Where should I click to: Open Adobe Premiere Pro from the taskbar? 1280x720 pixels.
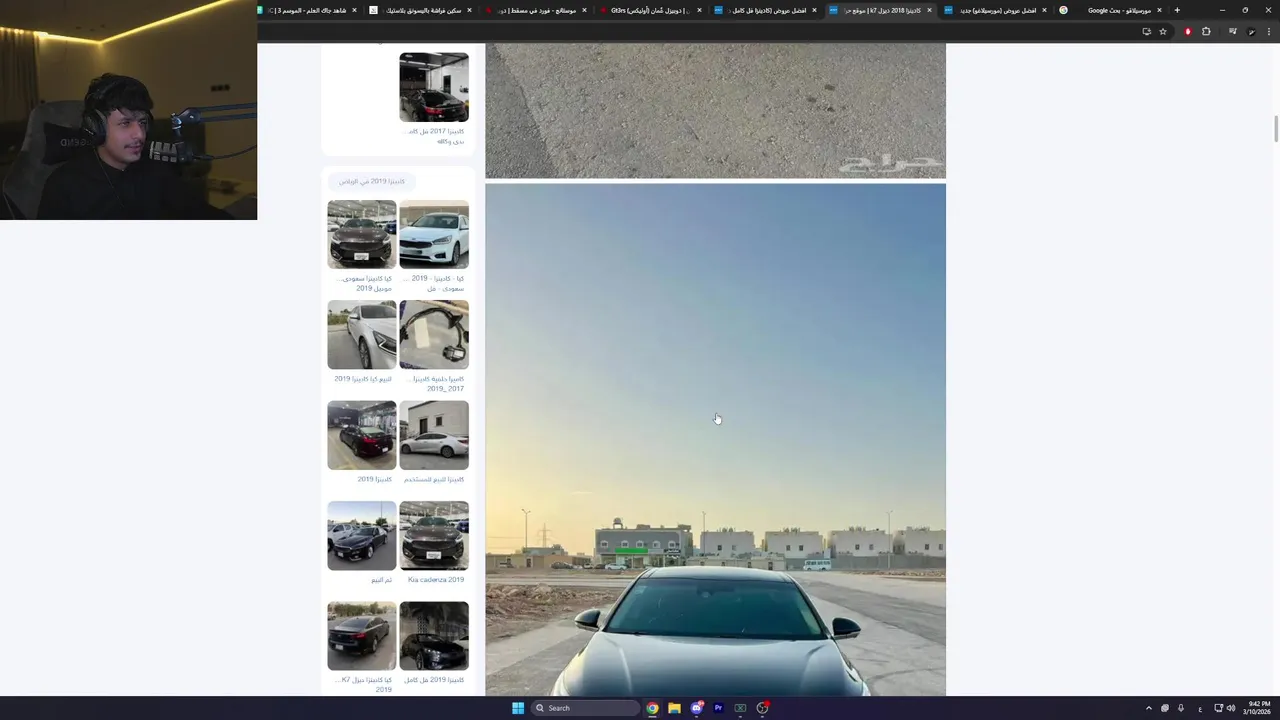pos(718,708)
